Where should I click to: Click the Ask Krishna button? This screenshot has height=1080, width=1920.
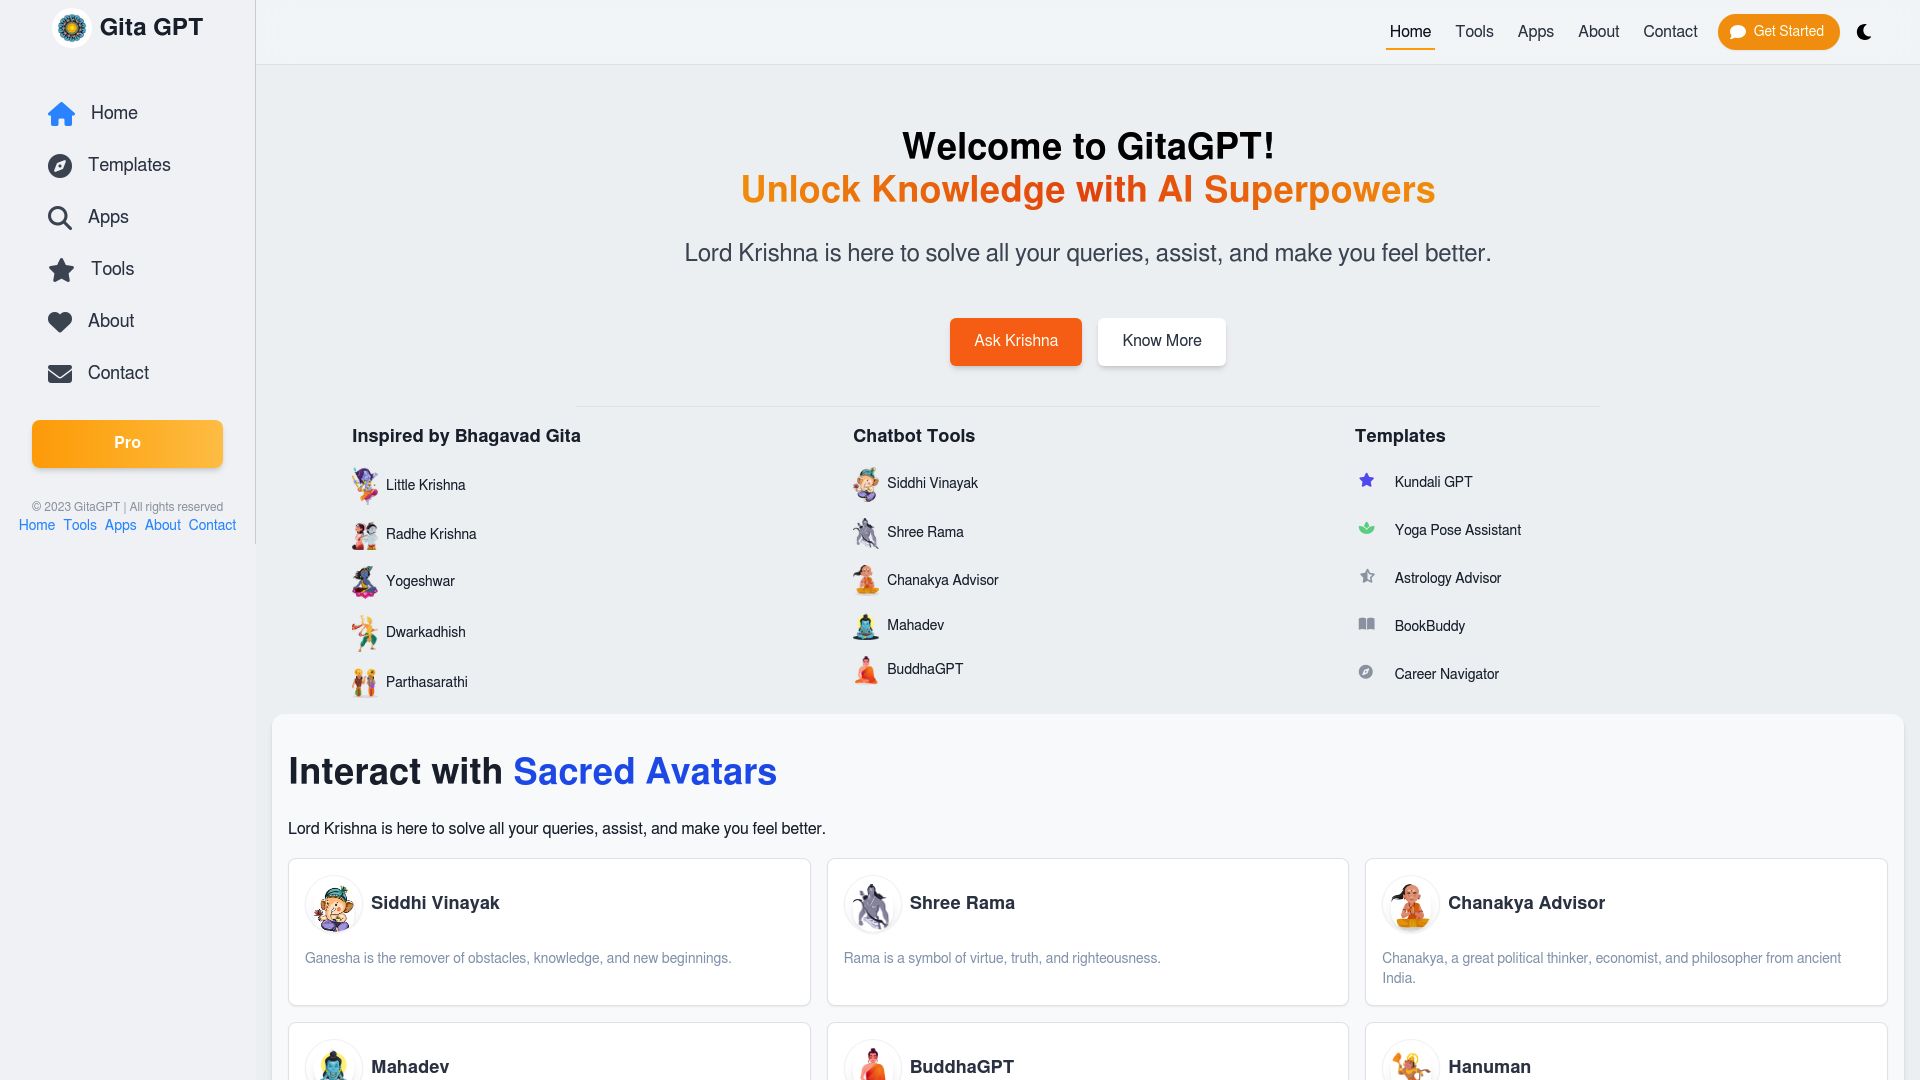(1015, 340)
